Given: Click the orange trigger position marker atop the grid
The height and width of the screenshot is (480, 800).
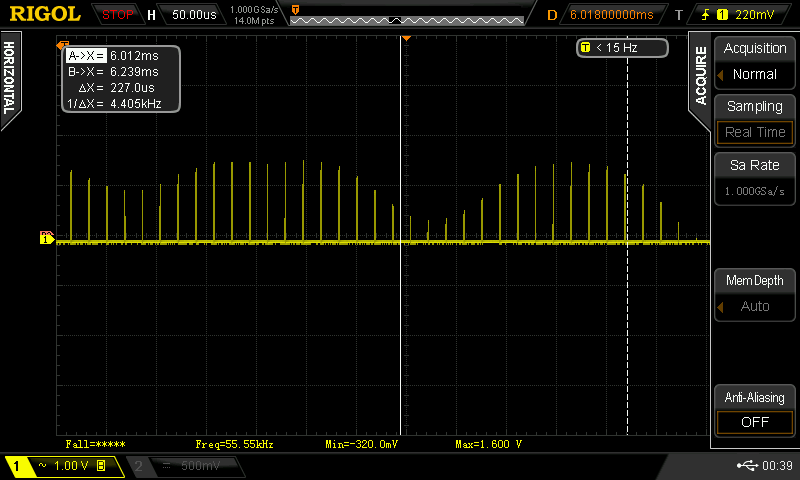Looking at the screenshot, I should click(x=406, y=39).
